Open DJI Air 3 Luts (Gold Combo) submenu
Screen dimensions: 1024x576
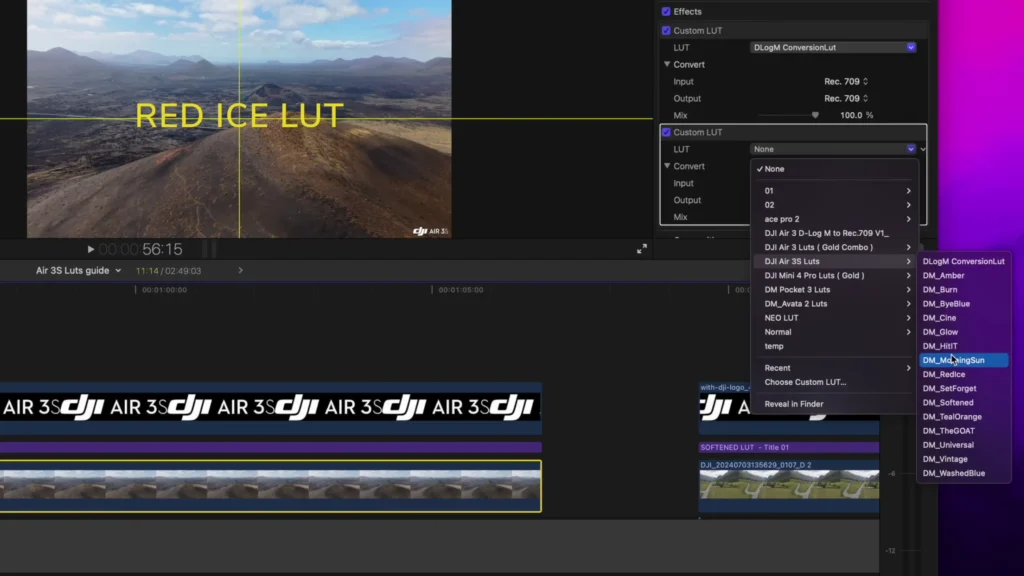click(x=835, y=248)
